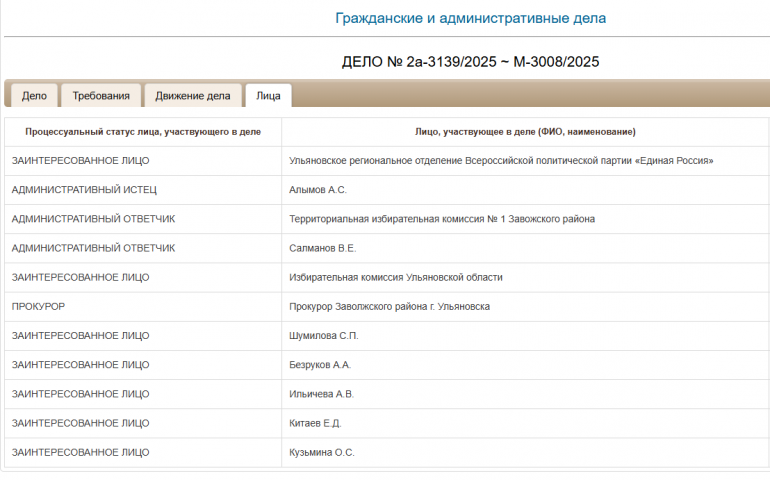Select the Единая Россия regional branch entry
This screenshot has width=770, height=480.
500,161
